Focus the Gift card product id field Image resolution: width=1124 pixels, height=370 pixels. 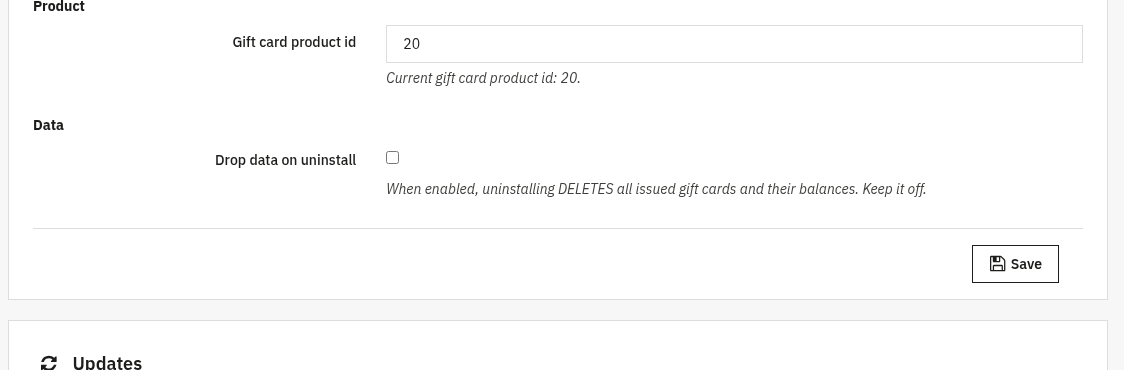click(734, 44)
